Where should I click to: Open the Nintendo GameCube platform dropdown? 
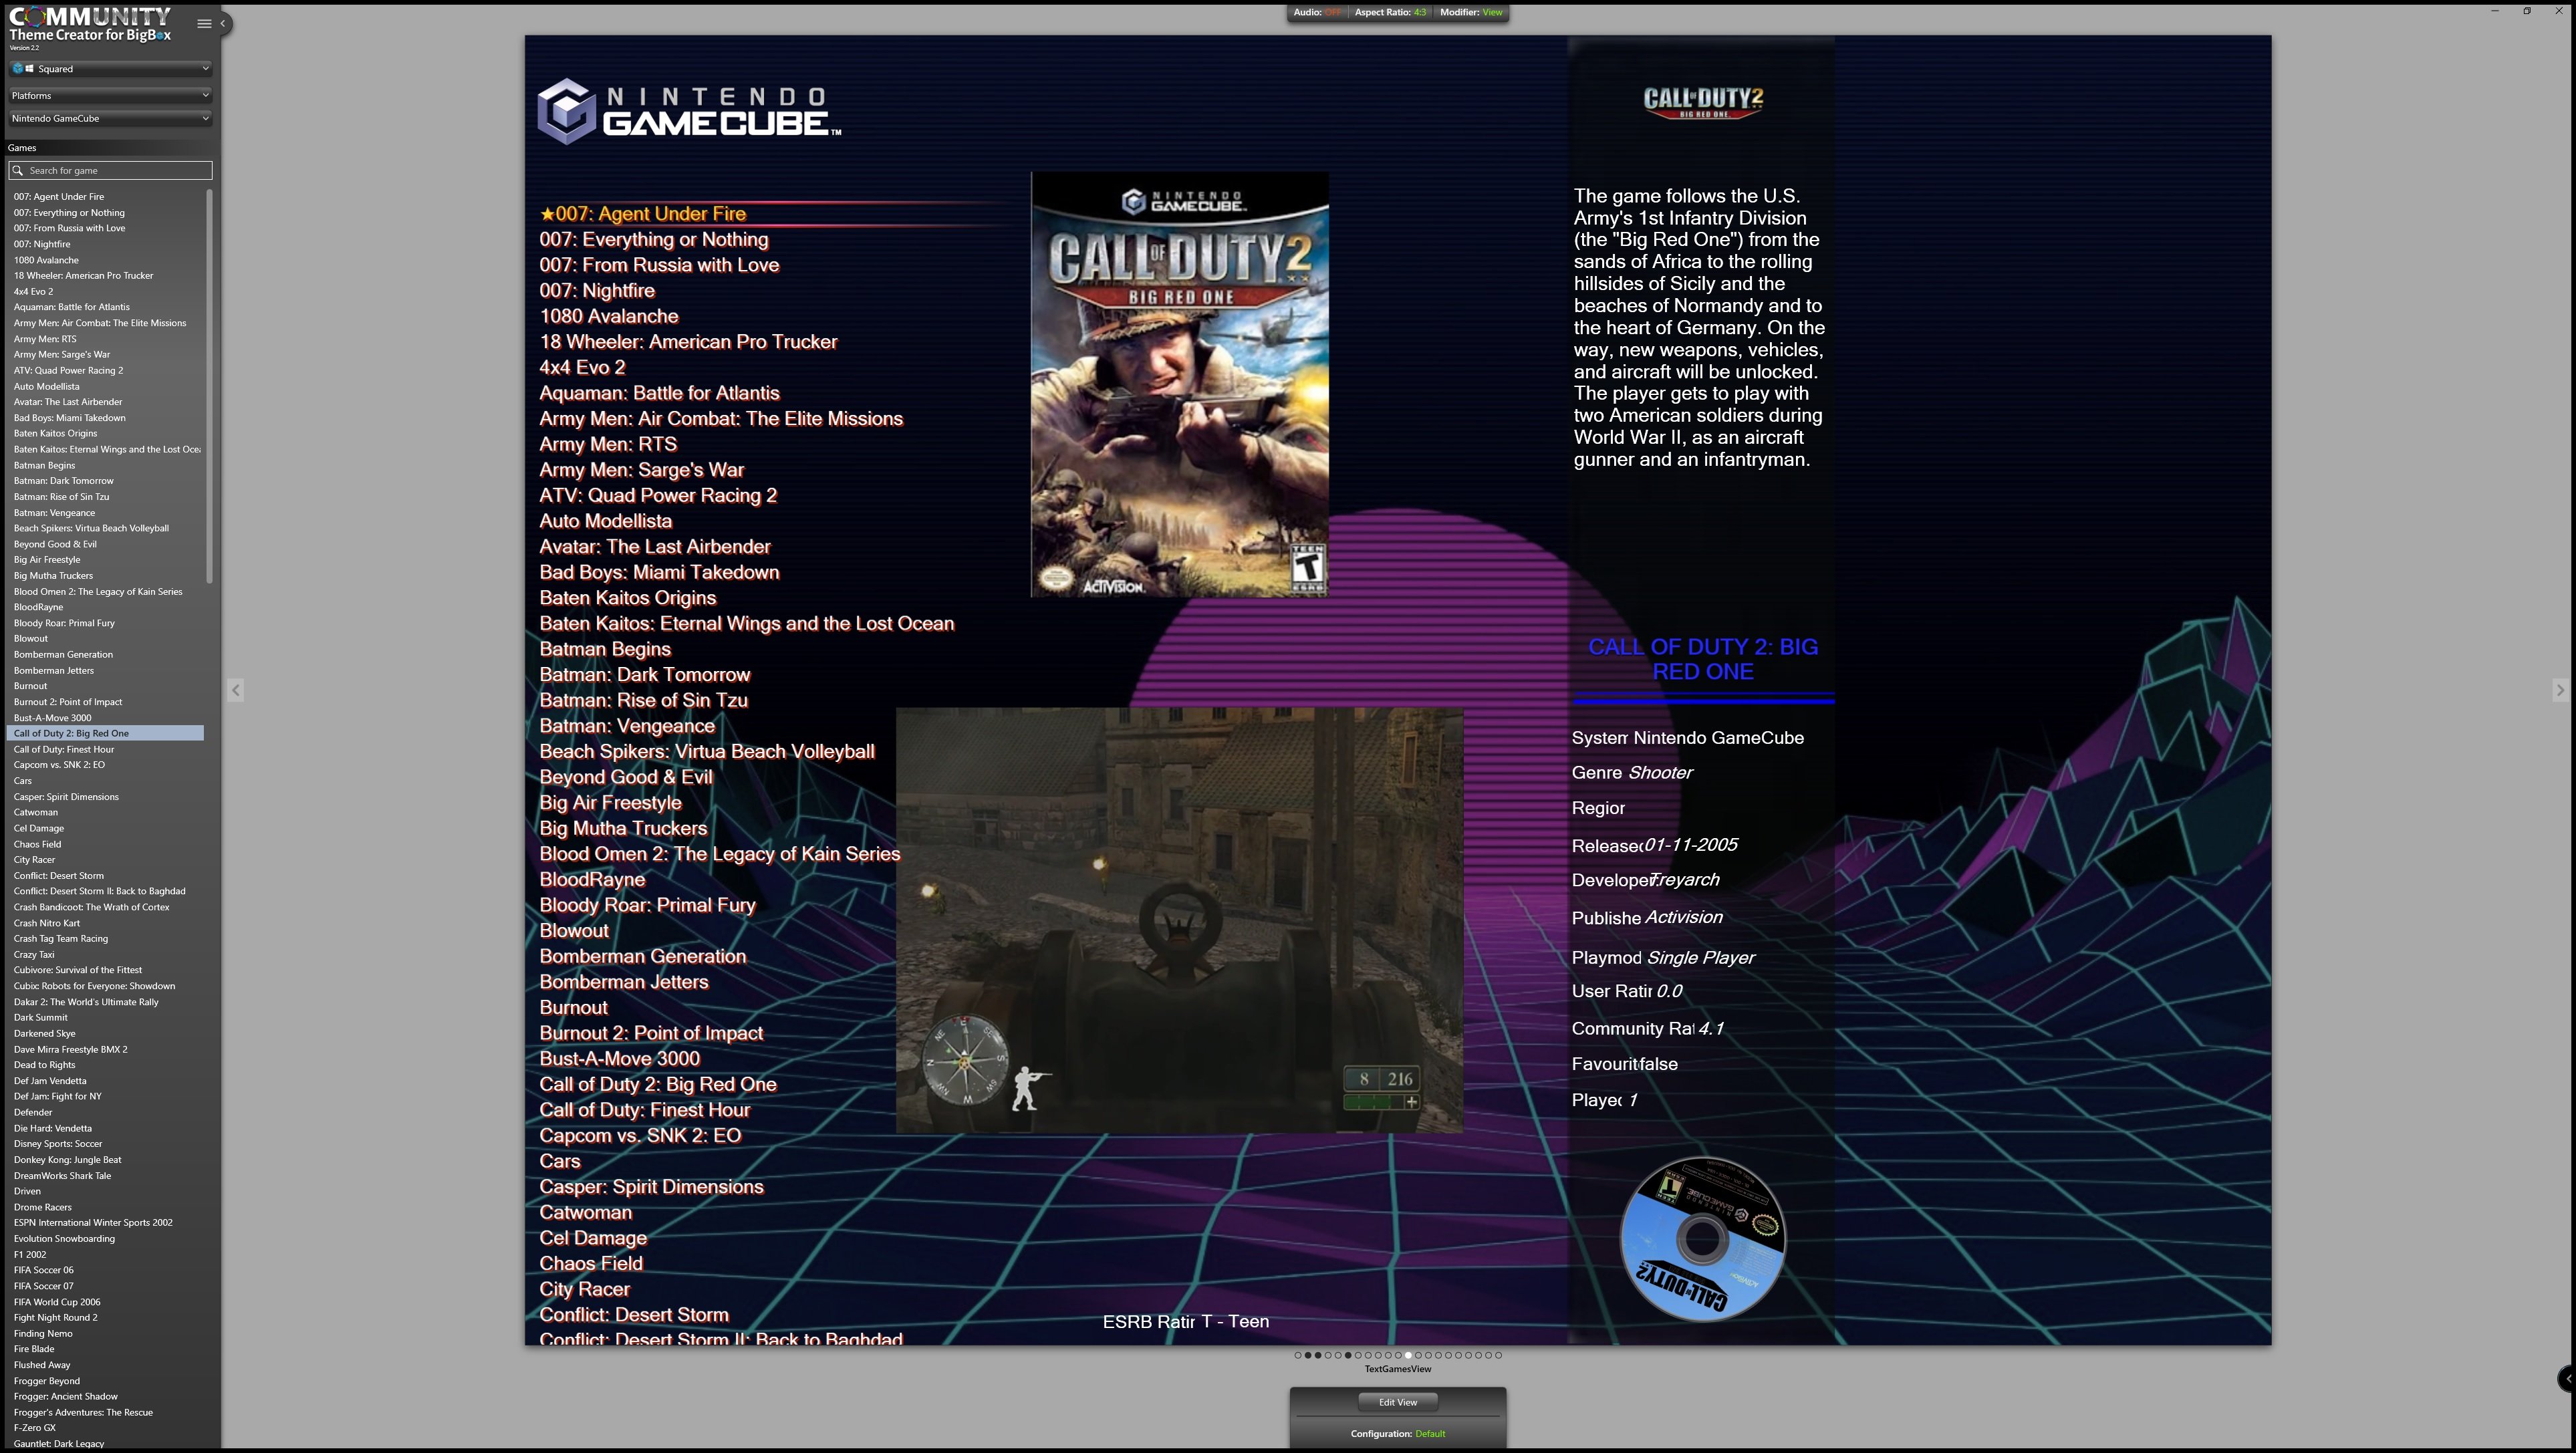pos(110,118)
